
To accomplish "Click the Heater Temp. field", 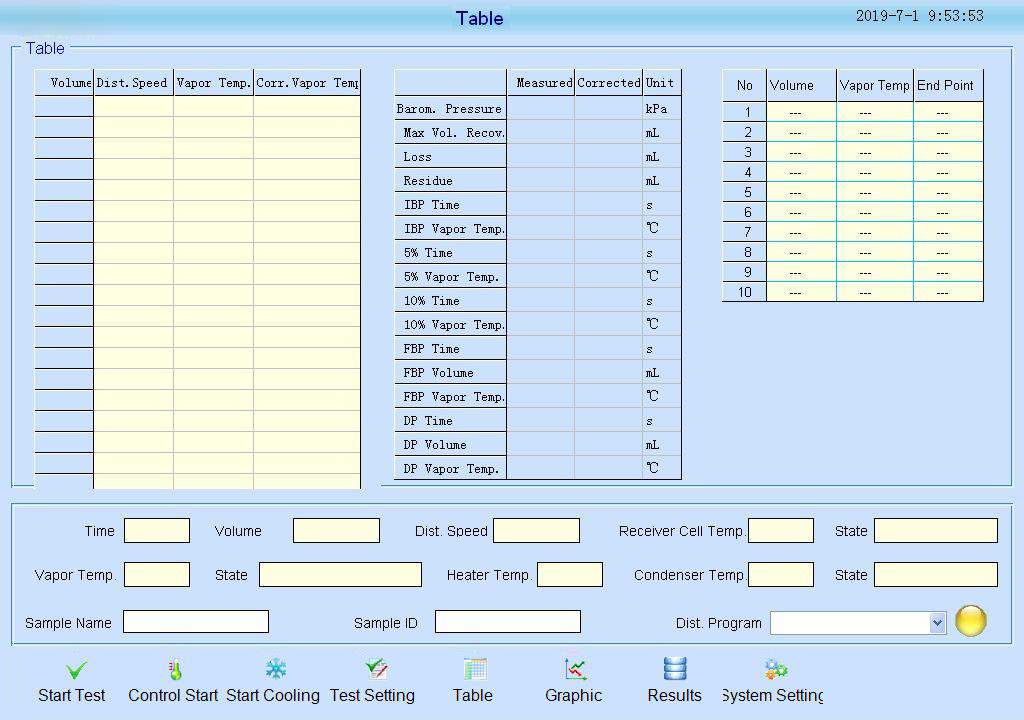I will coord(569,575).
